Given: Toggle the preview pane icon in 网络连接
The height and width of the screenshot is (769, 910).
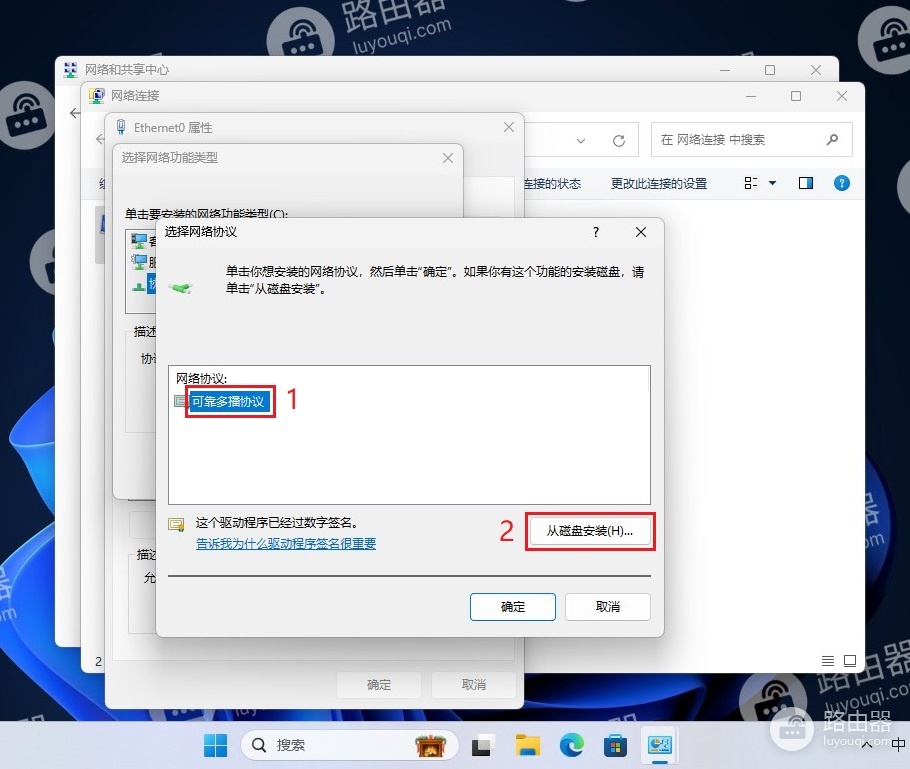Looking at the screenshot, I should [806, 183].
